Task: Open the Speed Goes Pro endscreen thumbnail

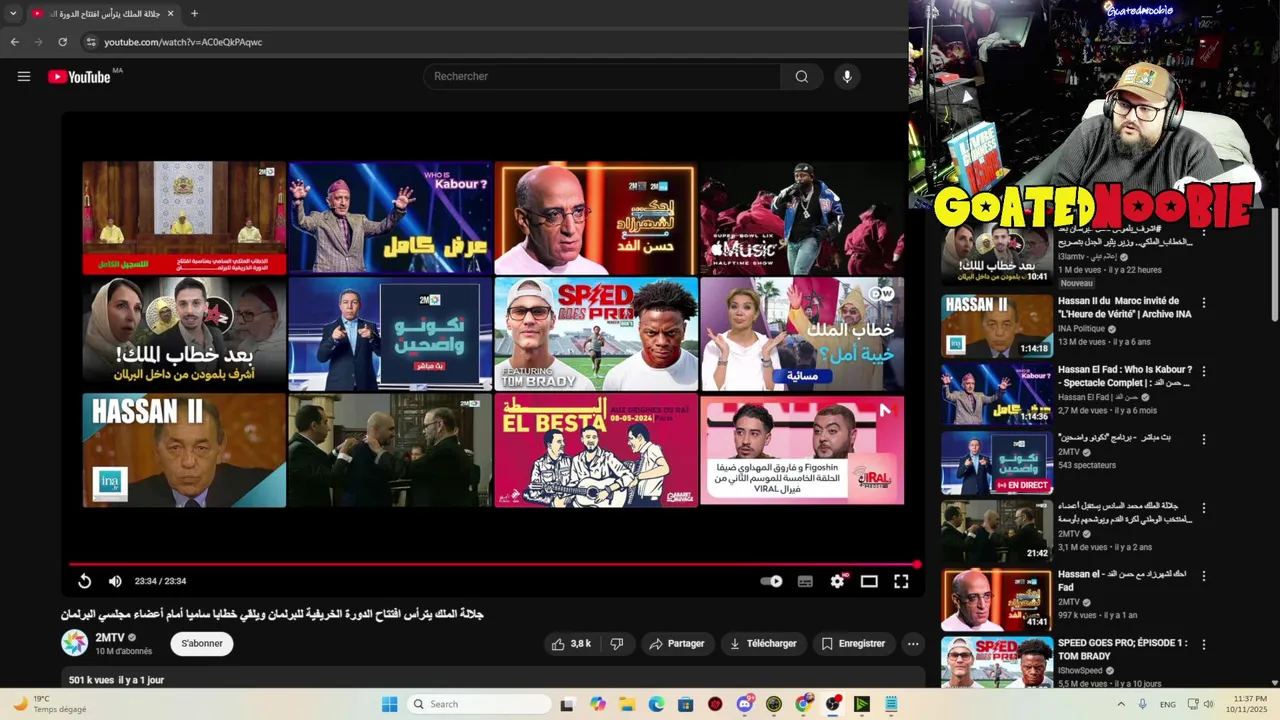Action: tap(596, 334)
